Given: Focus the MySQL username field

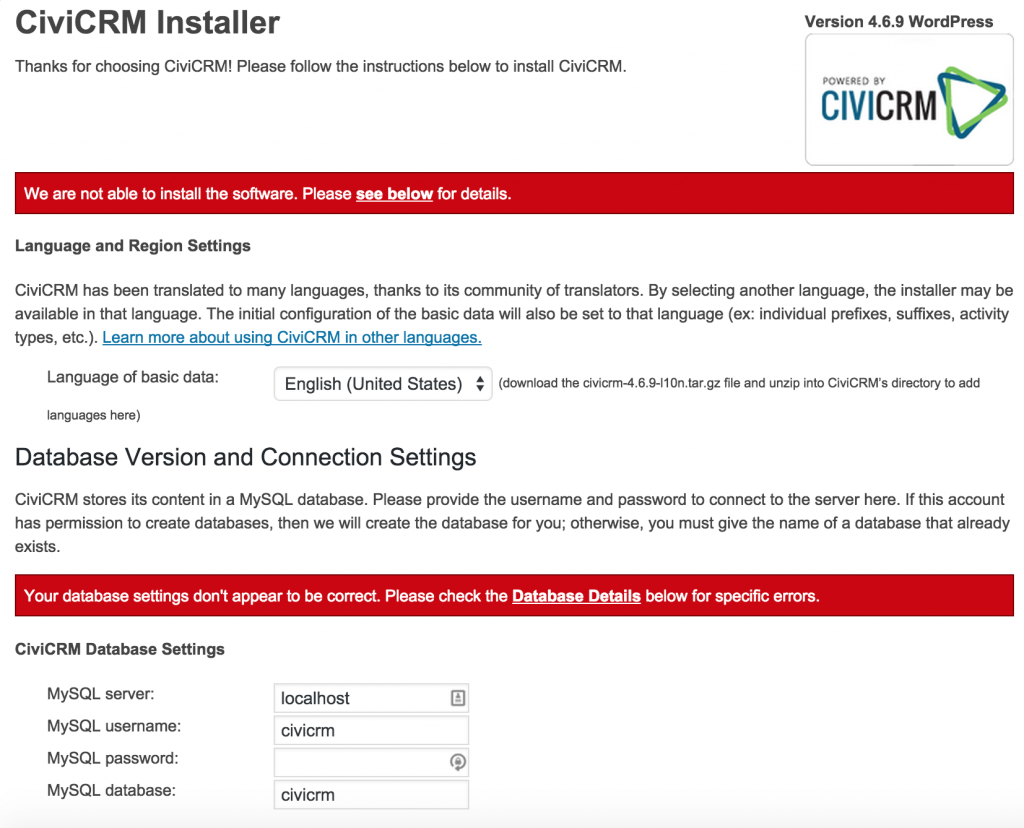Looking at the screenshot, I should click(370, 730).
